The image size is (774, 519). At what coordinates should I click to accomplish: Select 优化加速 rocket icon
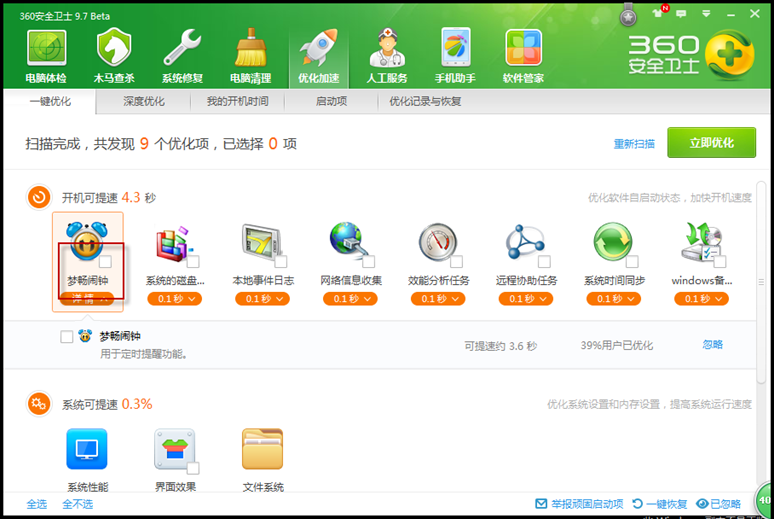click(319, 47)
